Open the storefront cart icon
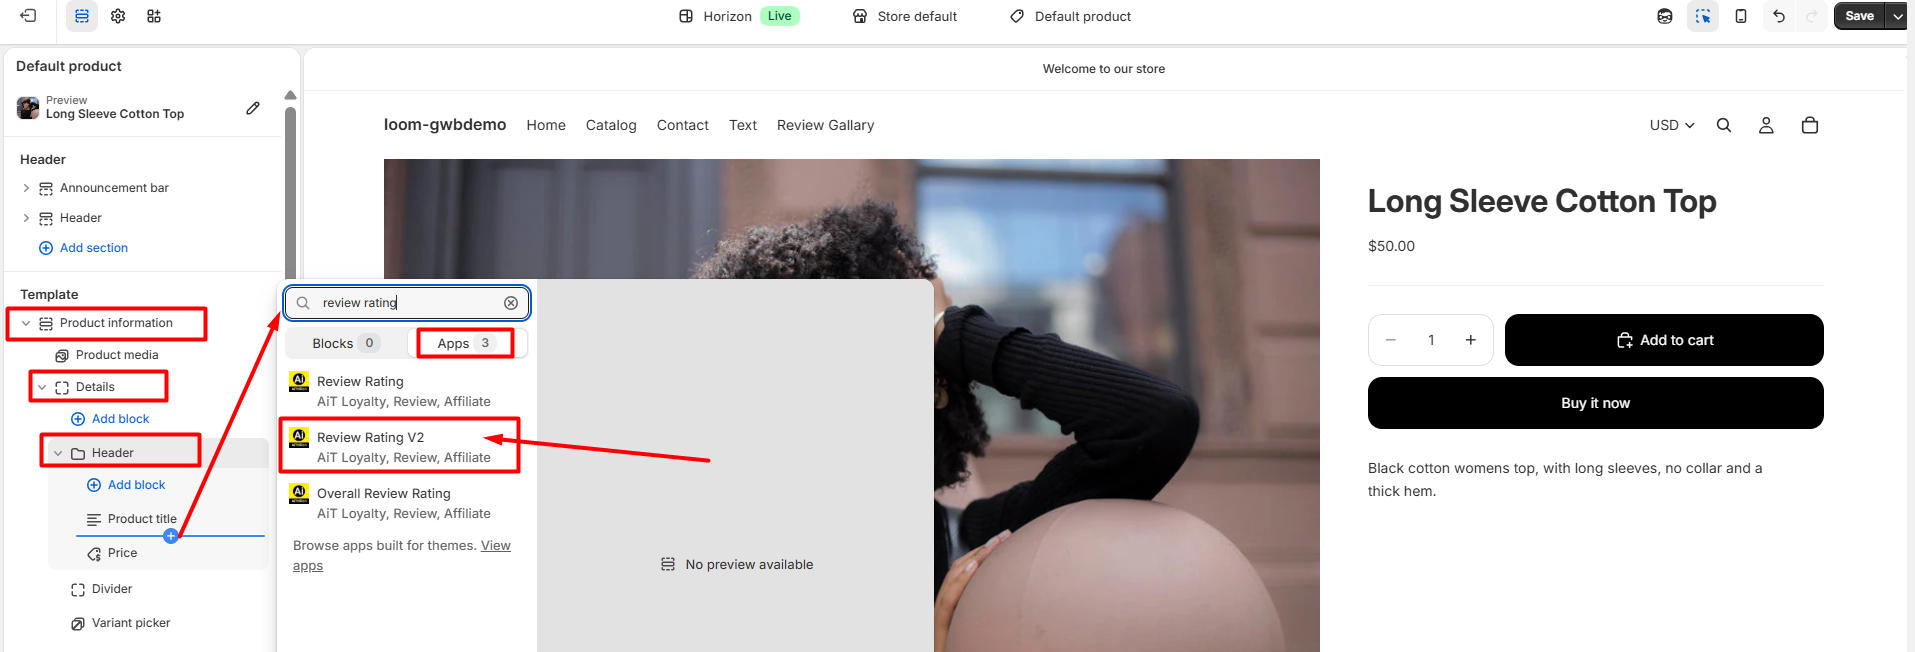The image size is (1915, 652). pos(1809,125)
